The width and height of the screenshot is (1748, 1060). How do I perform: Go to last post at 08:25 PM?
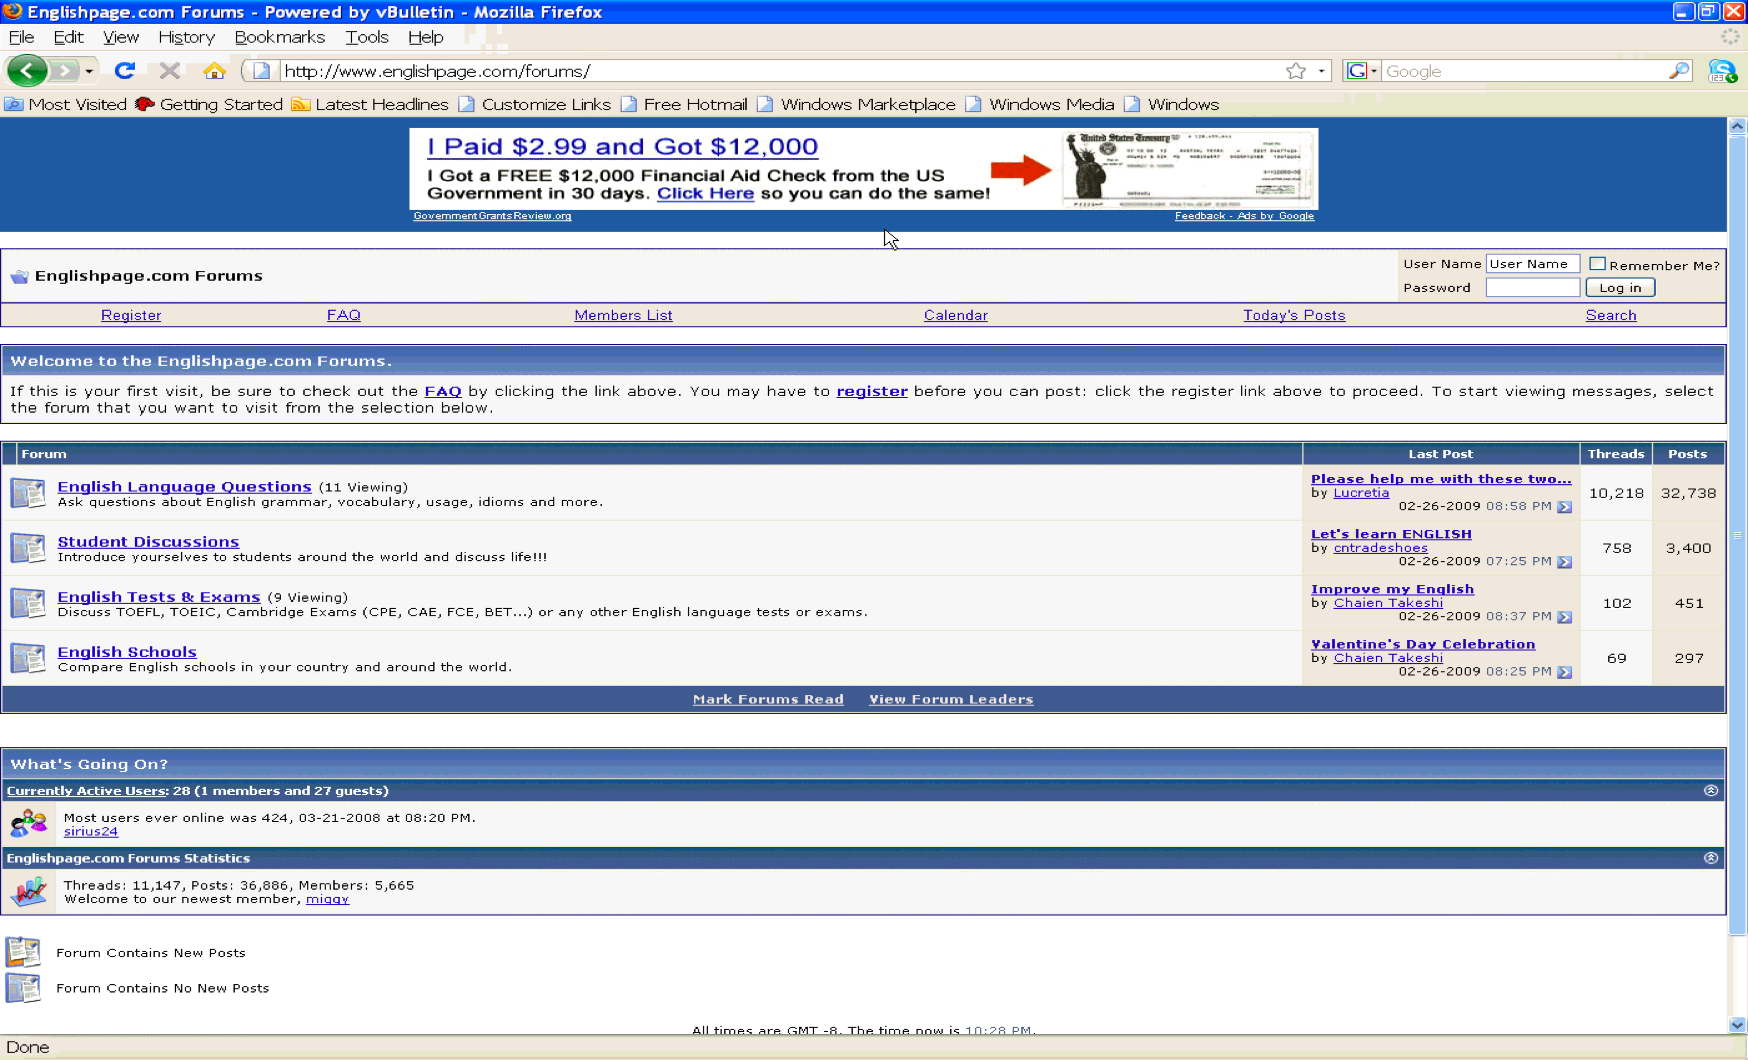(1565, 672)
